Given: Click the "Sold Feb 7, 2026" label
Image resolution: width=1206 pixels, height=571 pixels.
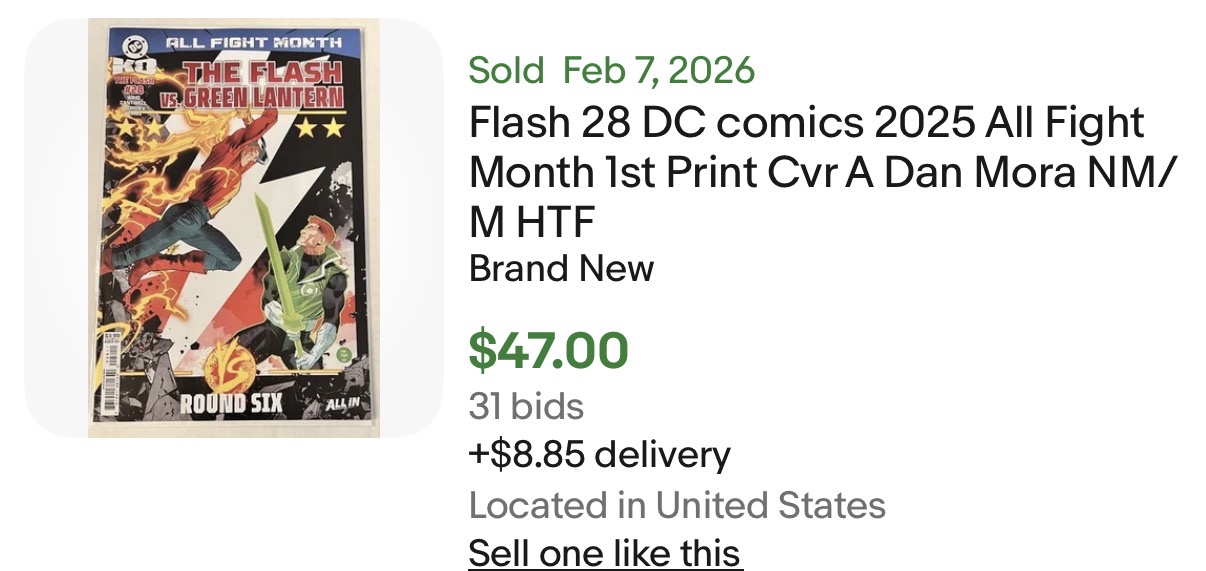Looking at the screenshot, I should pos(611,71).
